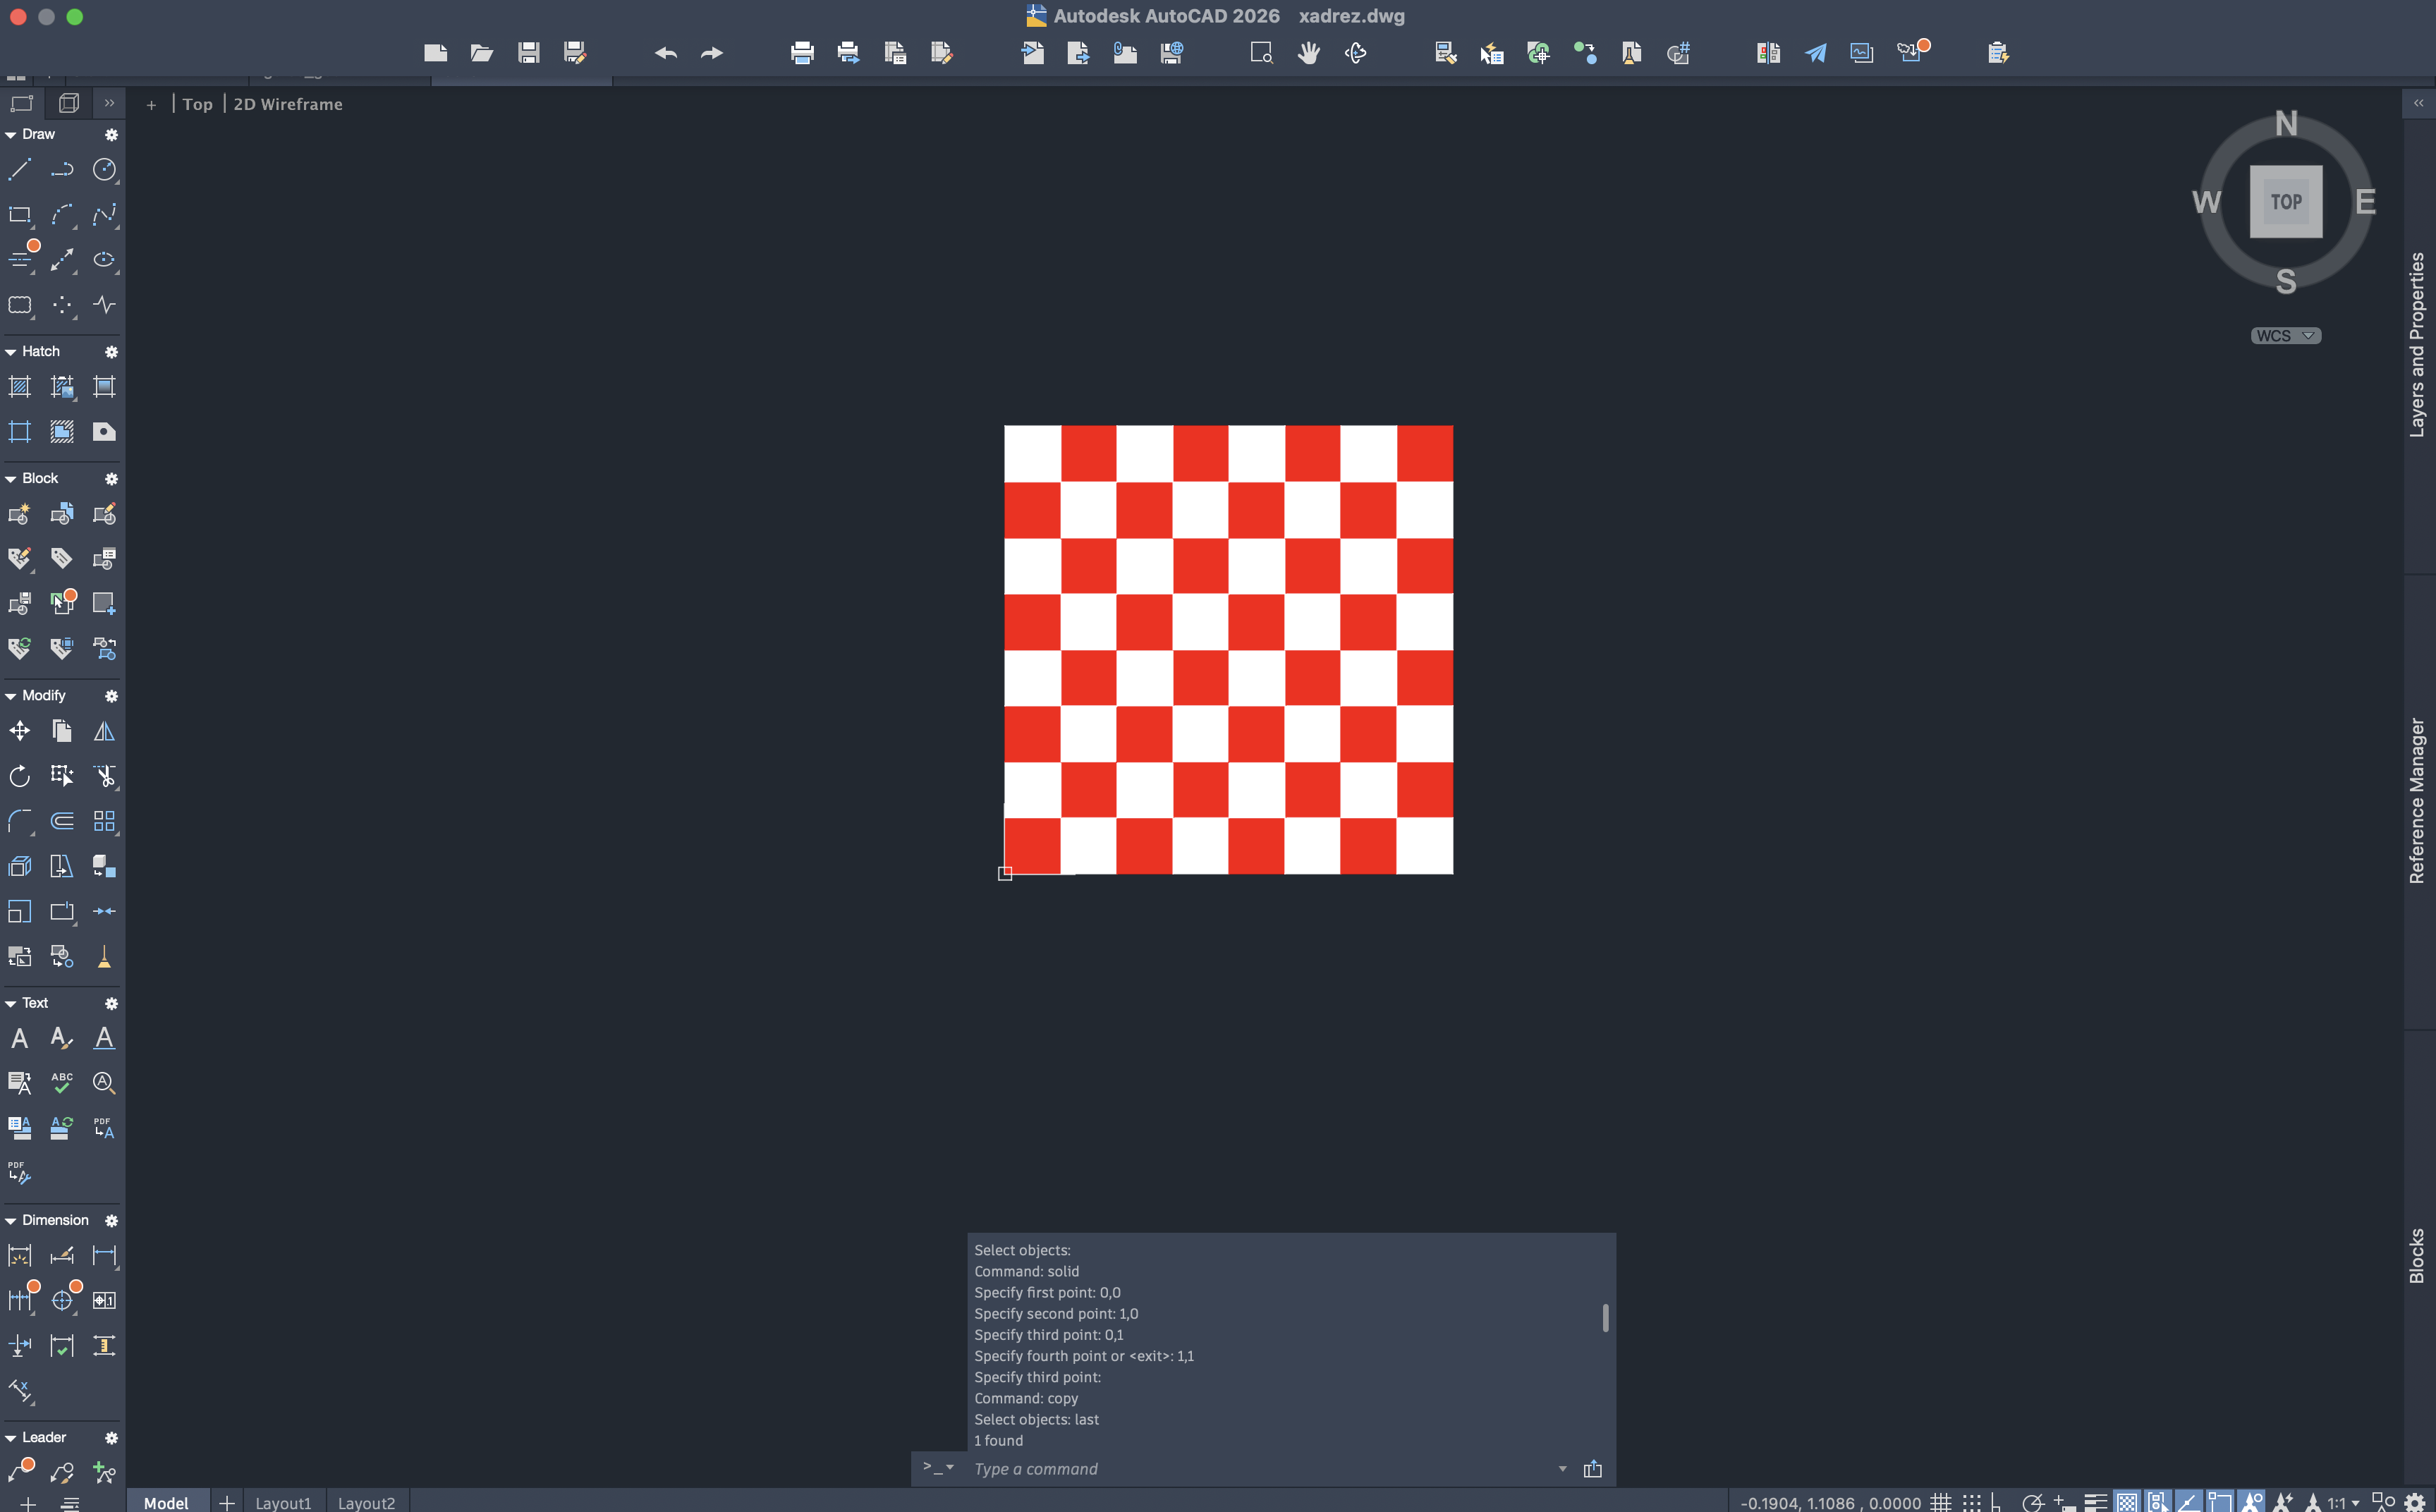Select the Circle draw tool
The width and height of the screenshot is (2436, 1512).
pos(104,170)
